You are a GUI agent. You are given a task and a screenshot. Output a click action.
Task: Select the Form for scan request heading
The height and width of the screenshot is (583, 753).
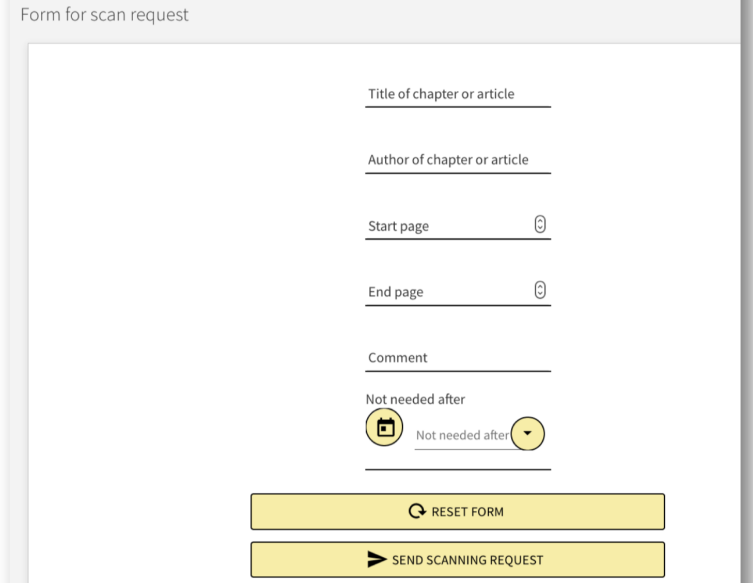pyautogui.click(x=104, y=15)
